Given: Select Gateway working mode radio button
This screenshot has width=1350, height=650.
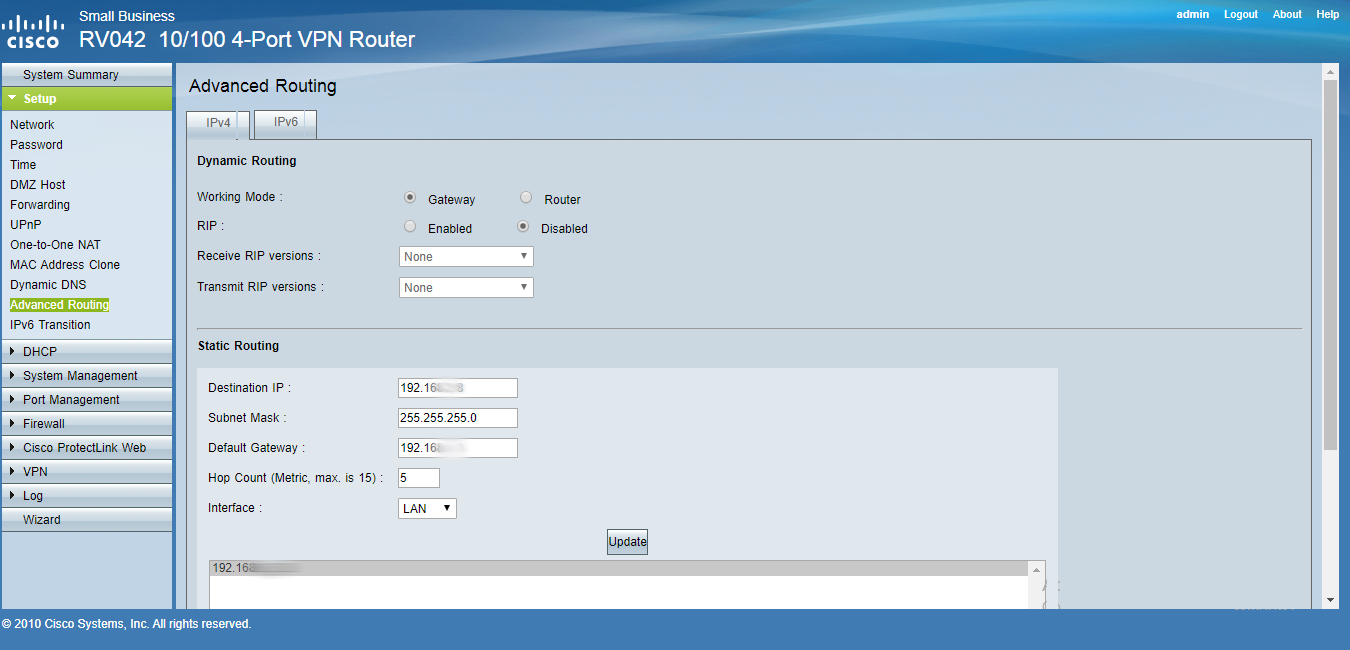Looking at the screenshot, I should pos(410,198).
